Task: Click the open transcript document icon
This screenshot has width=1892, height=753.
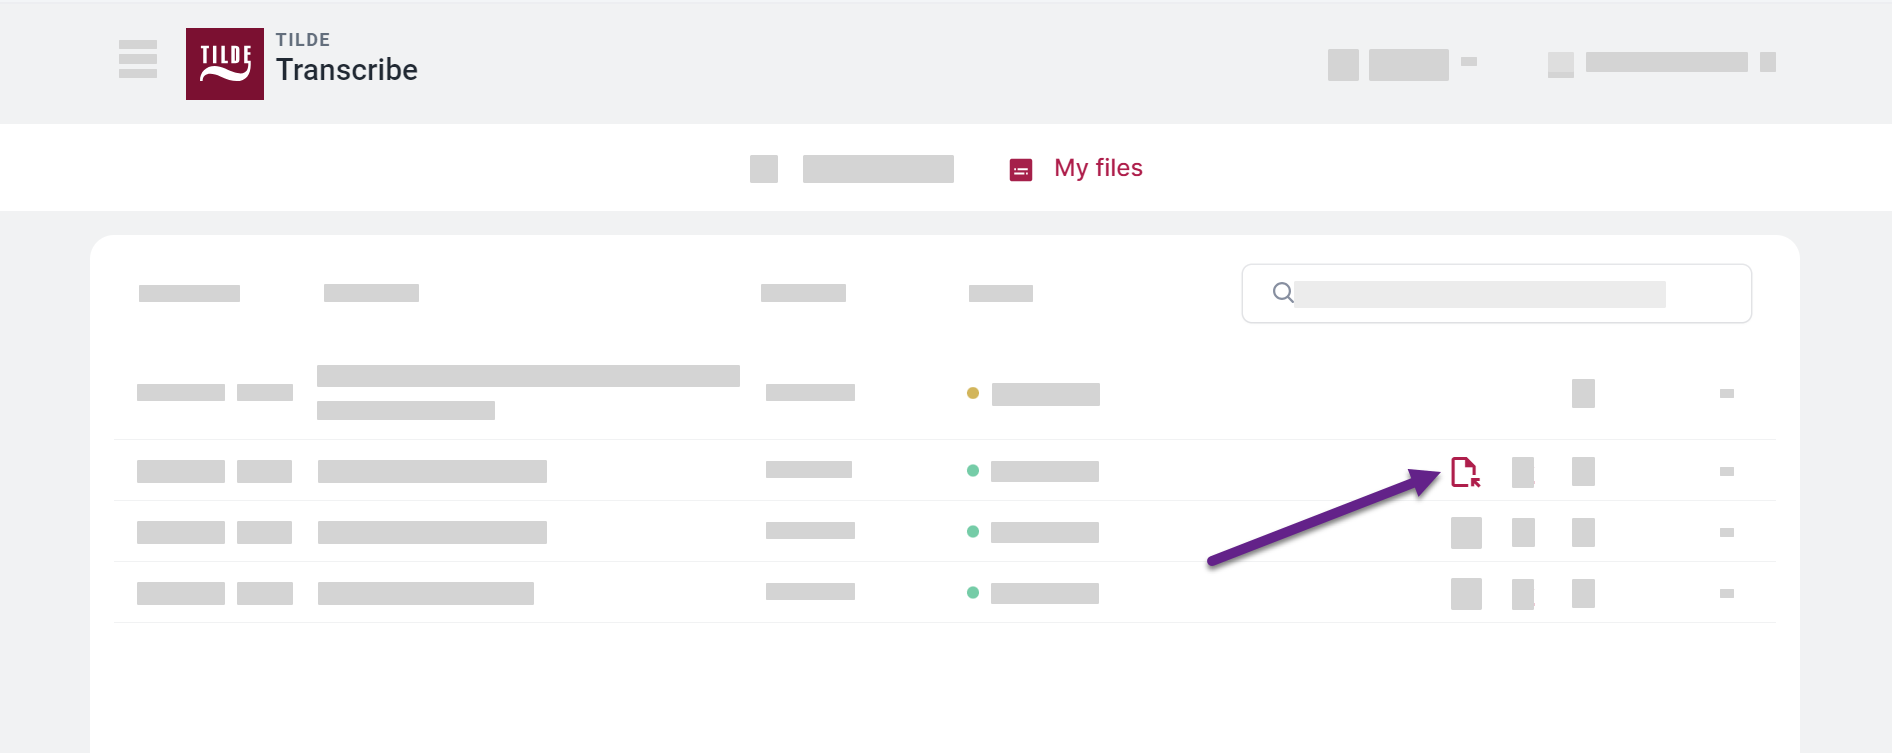Action: 1466,471
